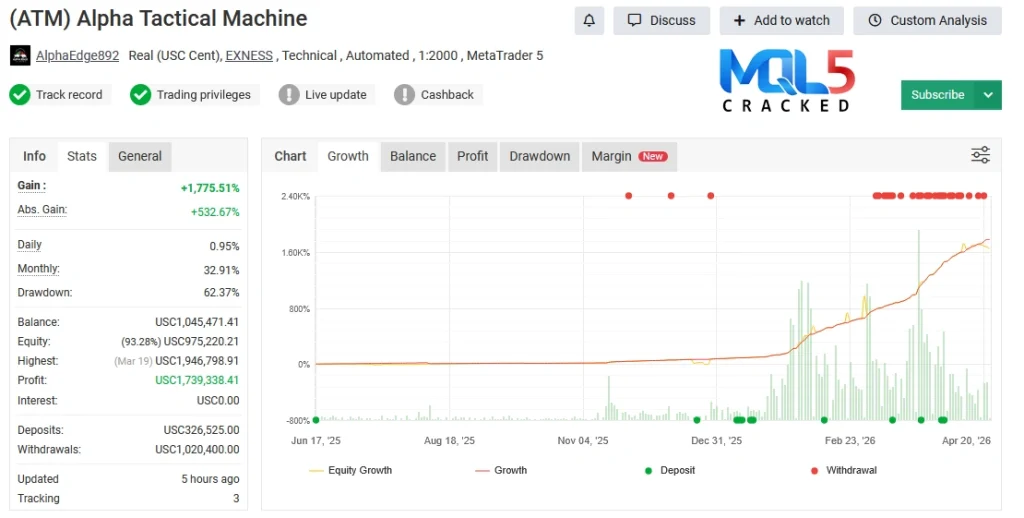1024x518 pixels.
Task: Open the Drawdown chart tab
Action: [539, 156]
